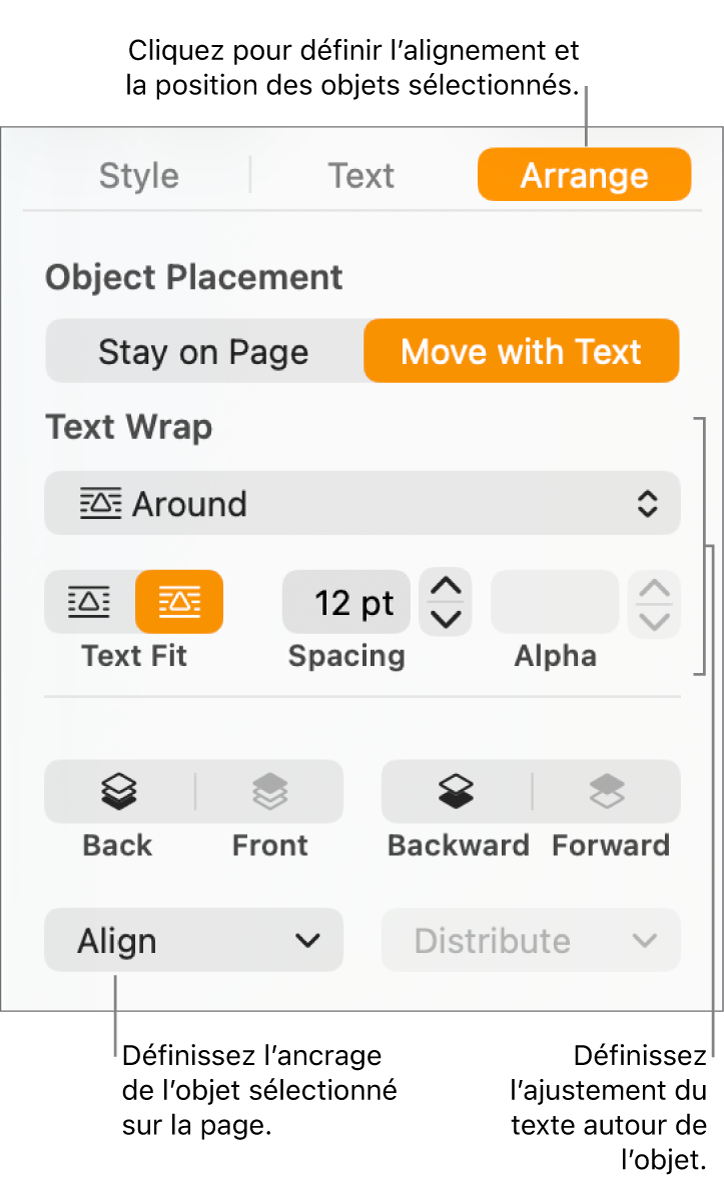Decrease Alpha with down arrow
This screenshot has width=724, height=1183.
click(x=654, y=620)
